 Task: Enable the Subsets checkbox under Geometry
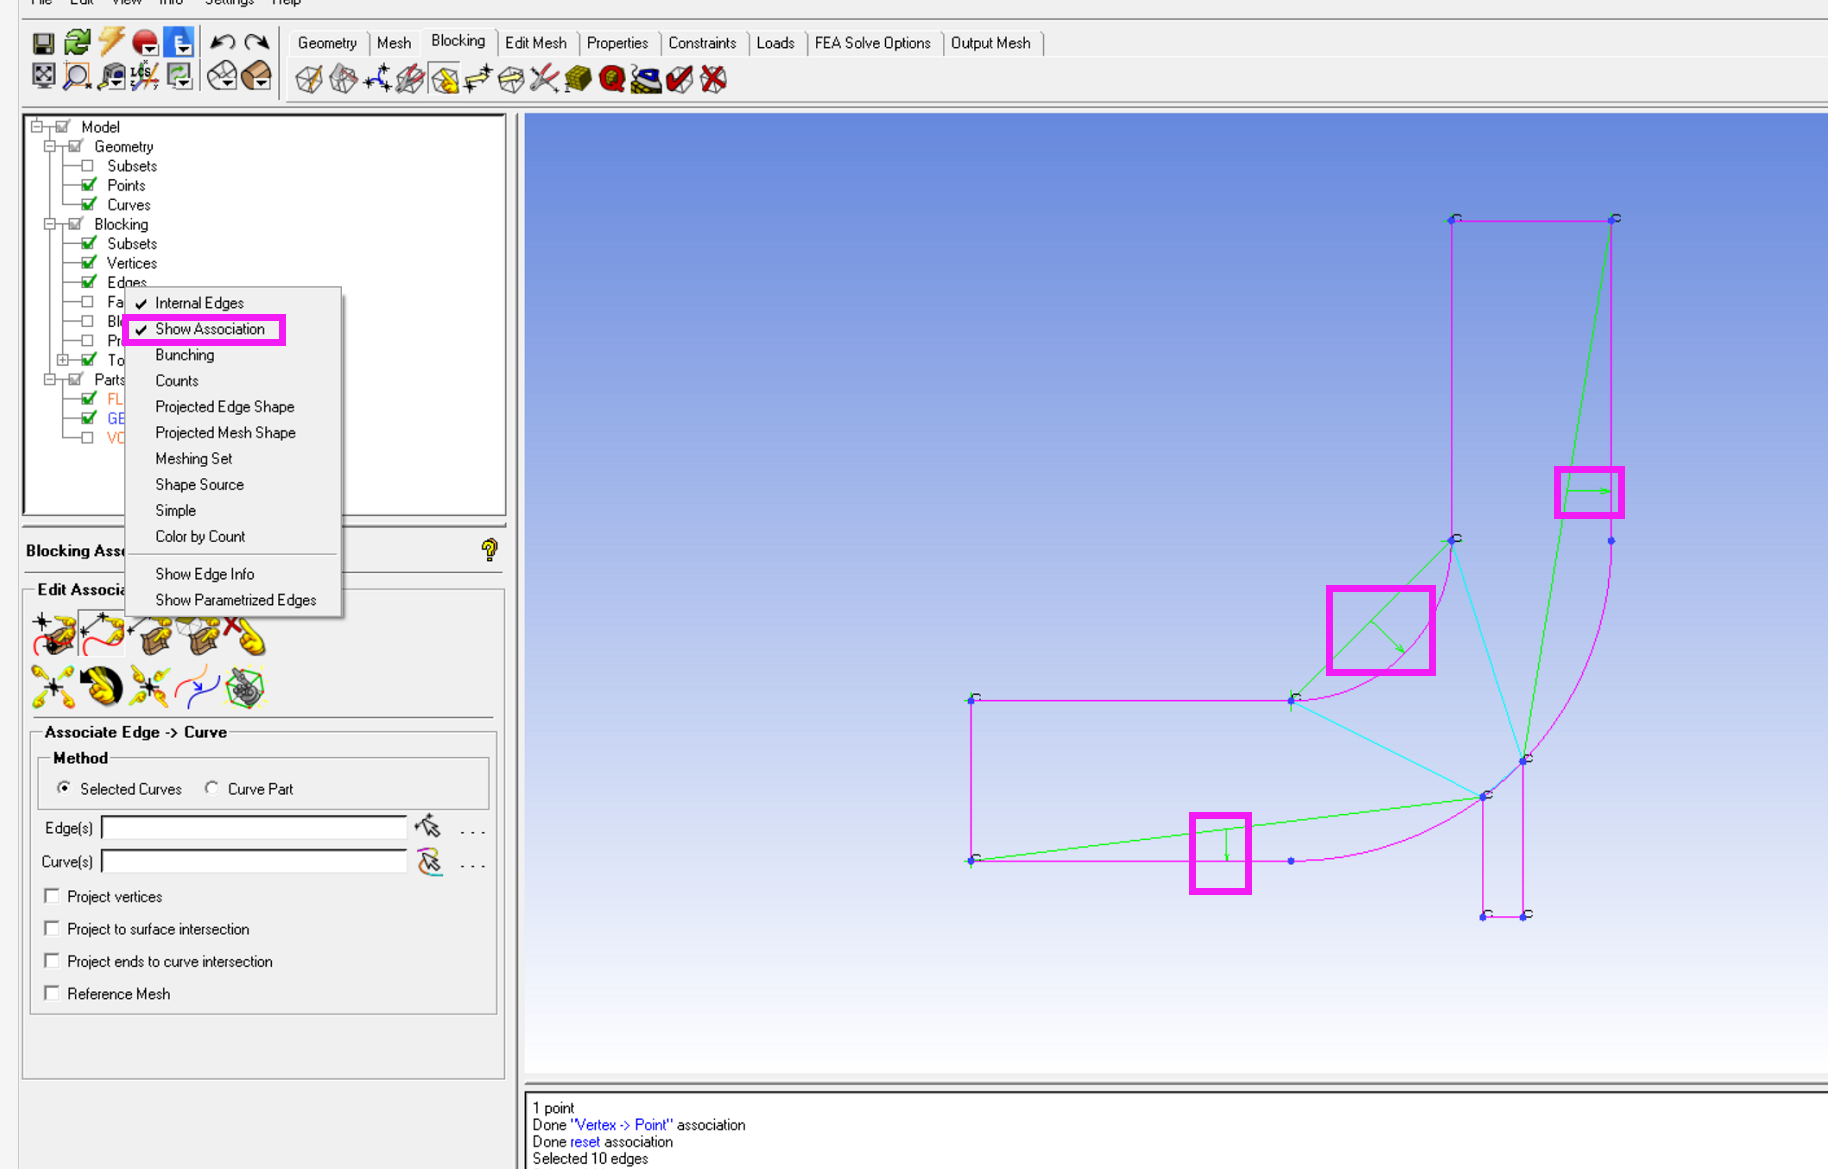tap(88, 166)
